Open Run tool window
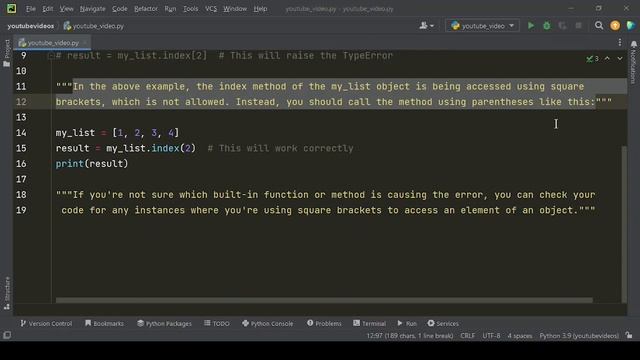Image resolution: width=640 pixels, height=360 pixels. click(407, 323)
